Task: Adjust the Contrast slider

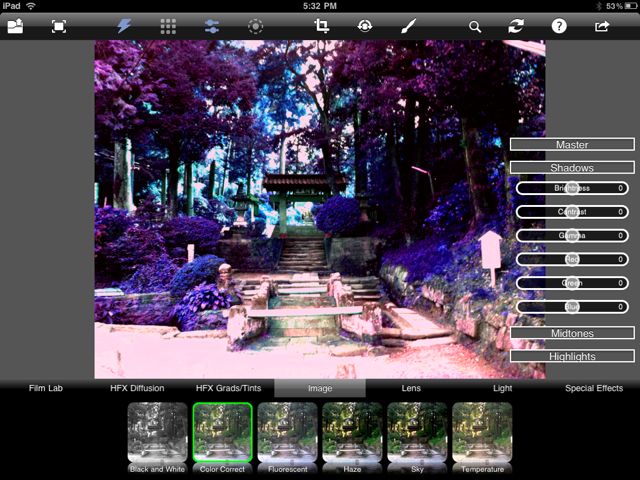Action: coord(572,212)
